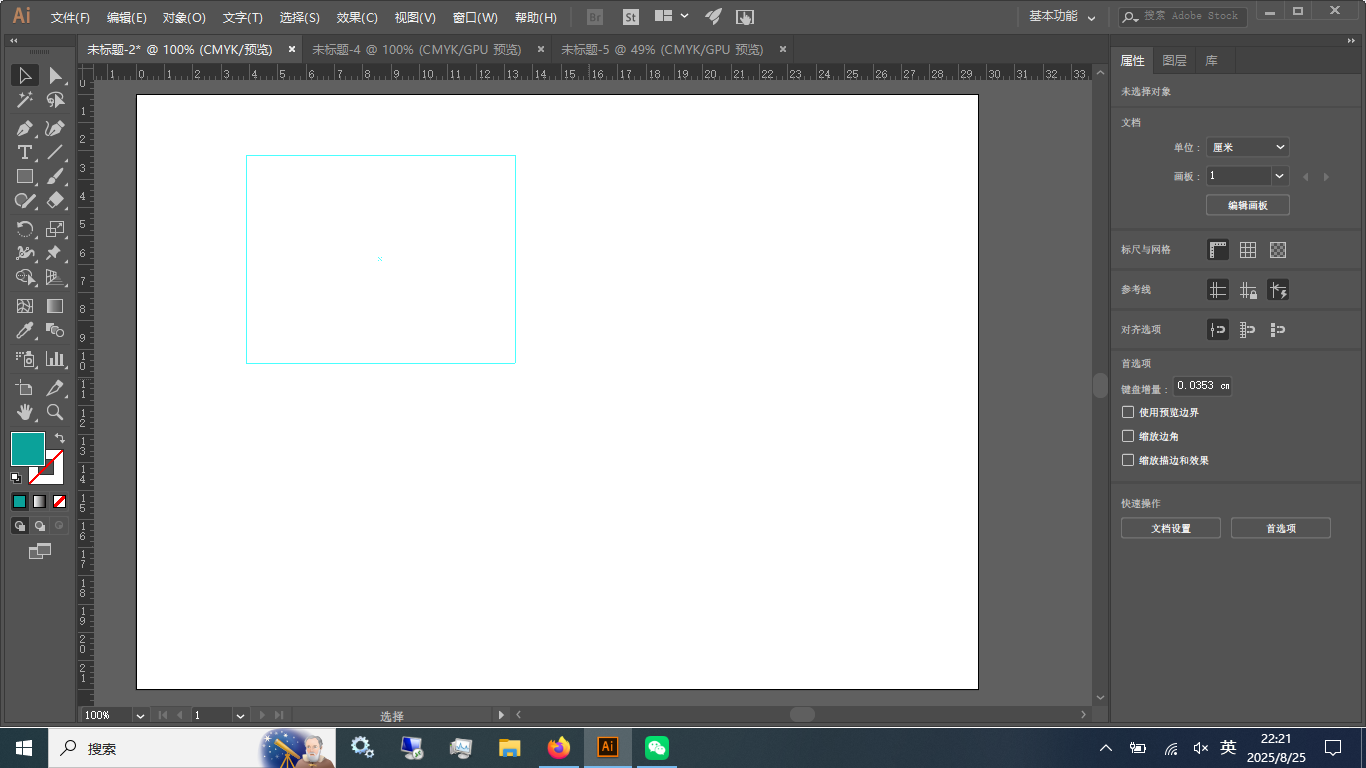Open the 文件(F) menu
The image size is (1366, 768).
coord(70,18)
